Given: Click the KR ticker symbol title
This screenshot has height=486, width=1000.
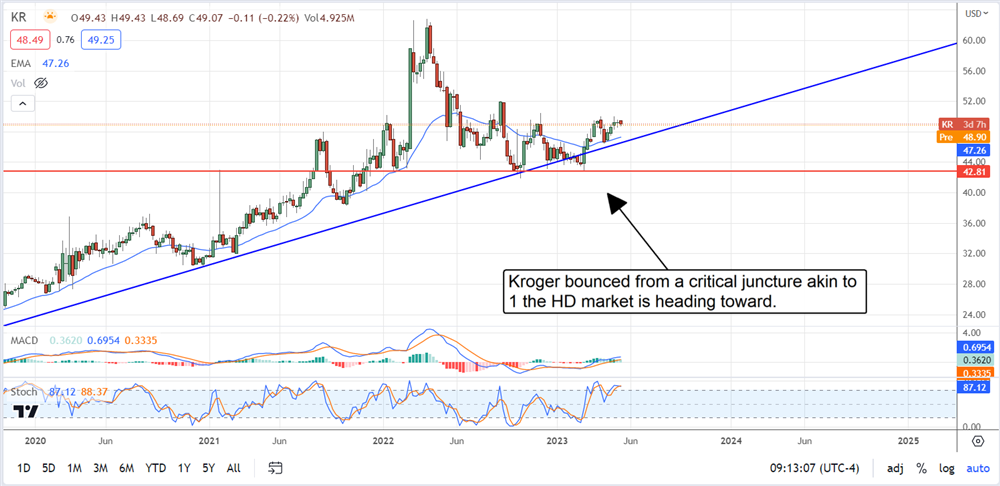Looking at the screenshot, I should 17,20.
